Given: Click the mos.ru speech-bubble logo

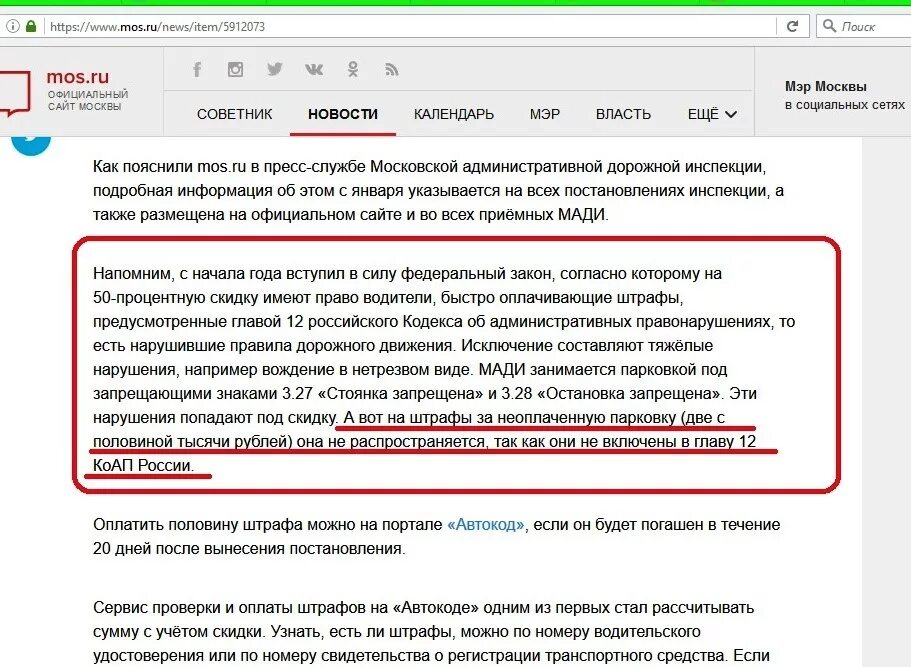Looking at the screenshot, I should point(15,93).
